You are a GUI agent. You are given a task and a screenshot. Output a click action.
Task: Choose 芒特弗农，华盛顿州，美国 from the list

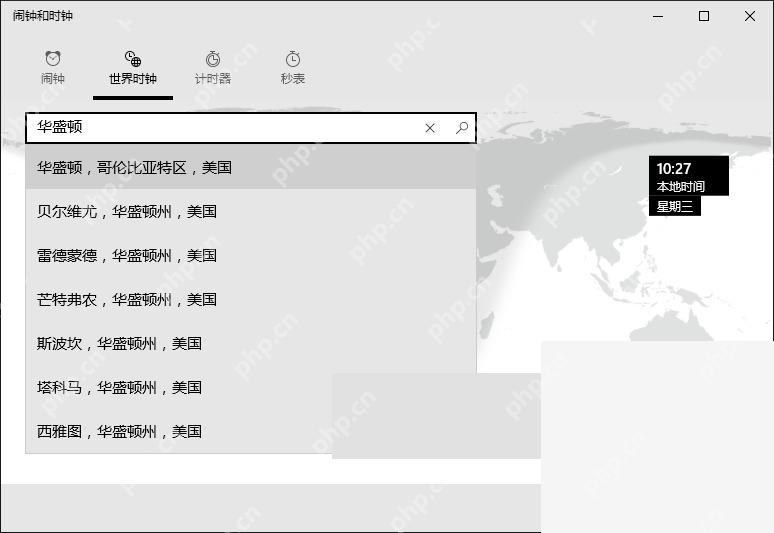(x=251, y=299)
